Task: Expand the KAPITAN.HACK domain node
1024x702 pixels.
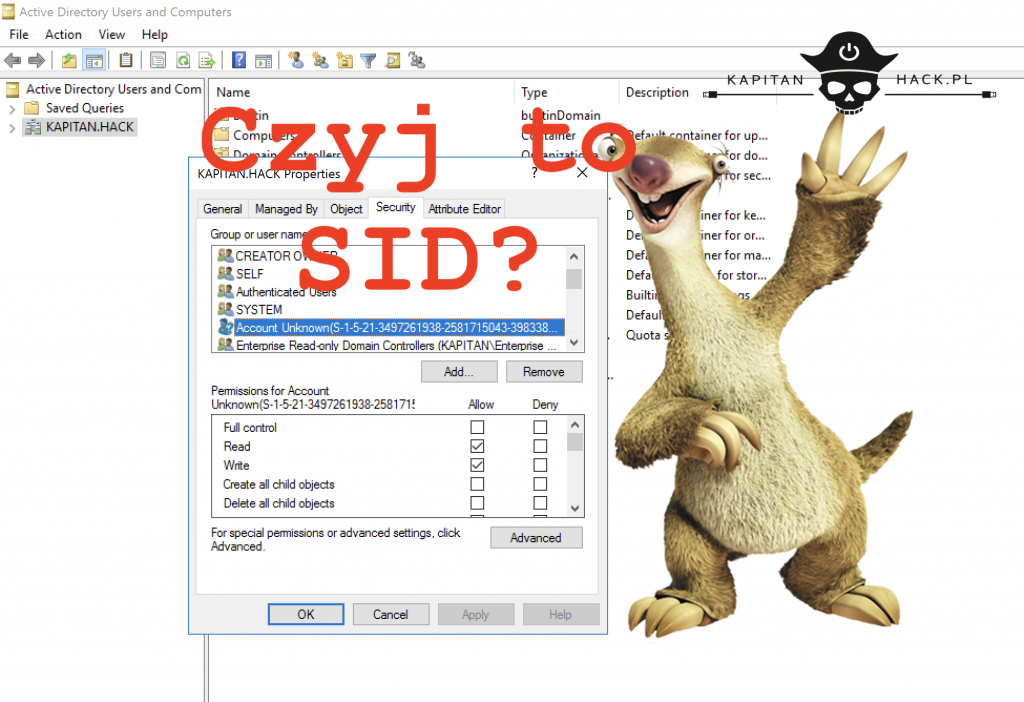Action: [x=12, y=128]
